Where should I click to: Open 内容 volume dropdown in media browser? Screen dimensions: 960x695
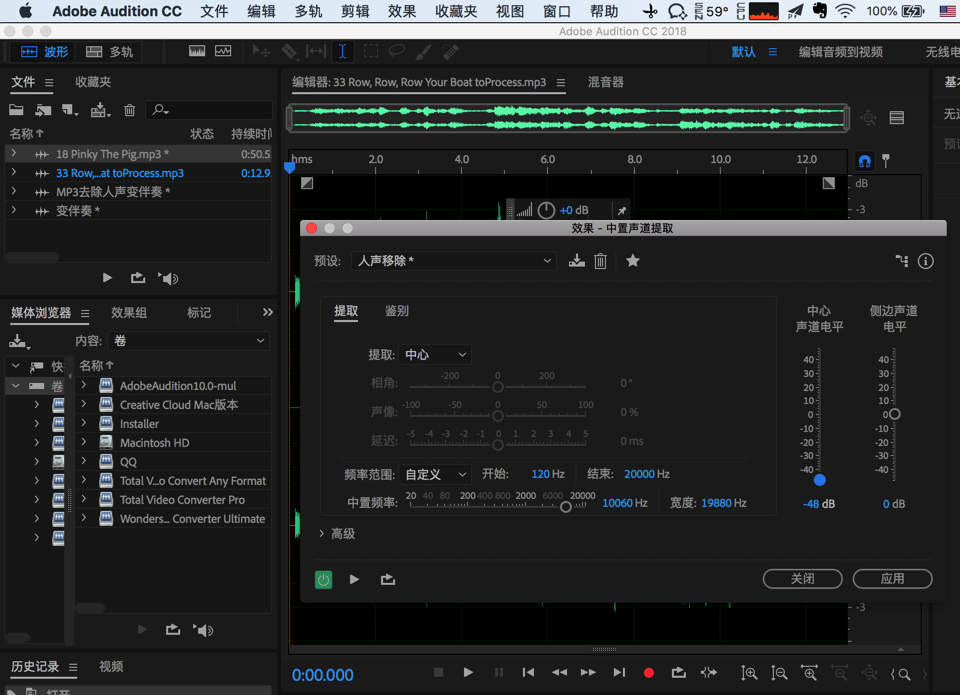pos(189,340)
